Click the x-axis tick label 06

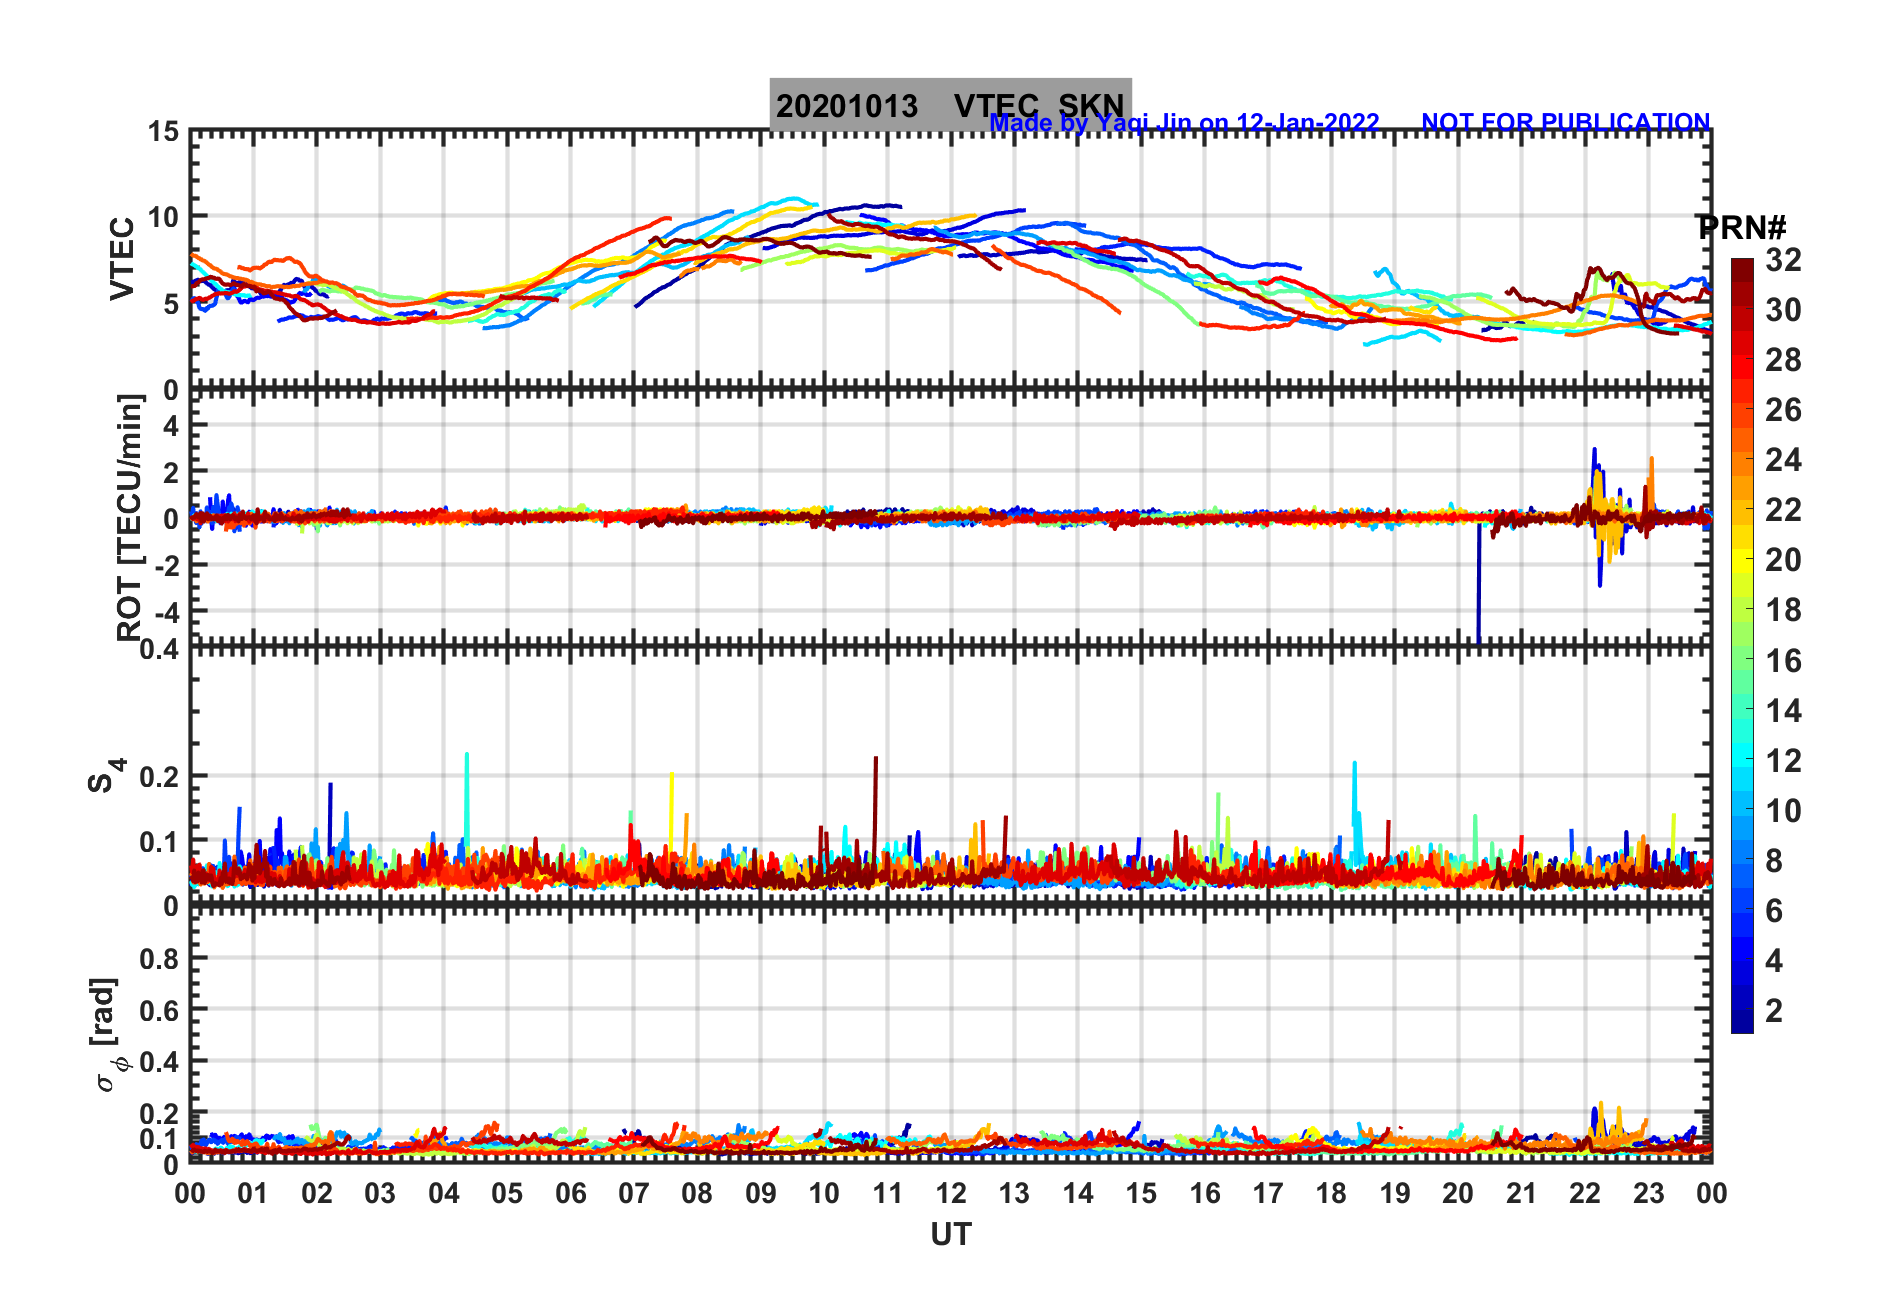click(571, 1193)
